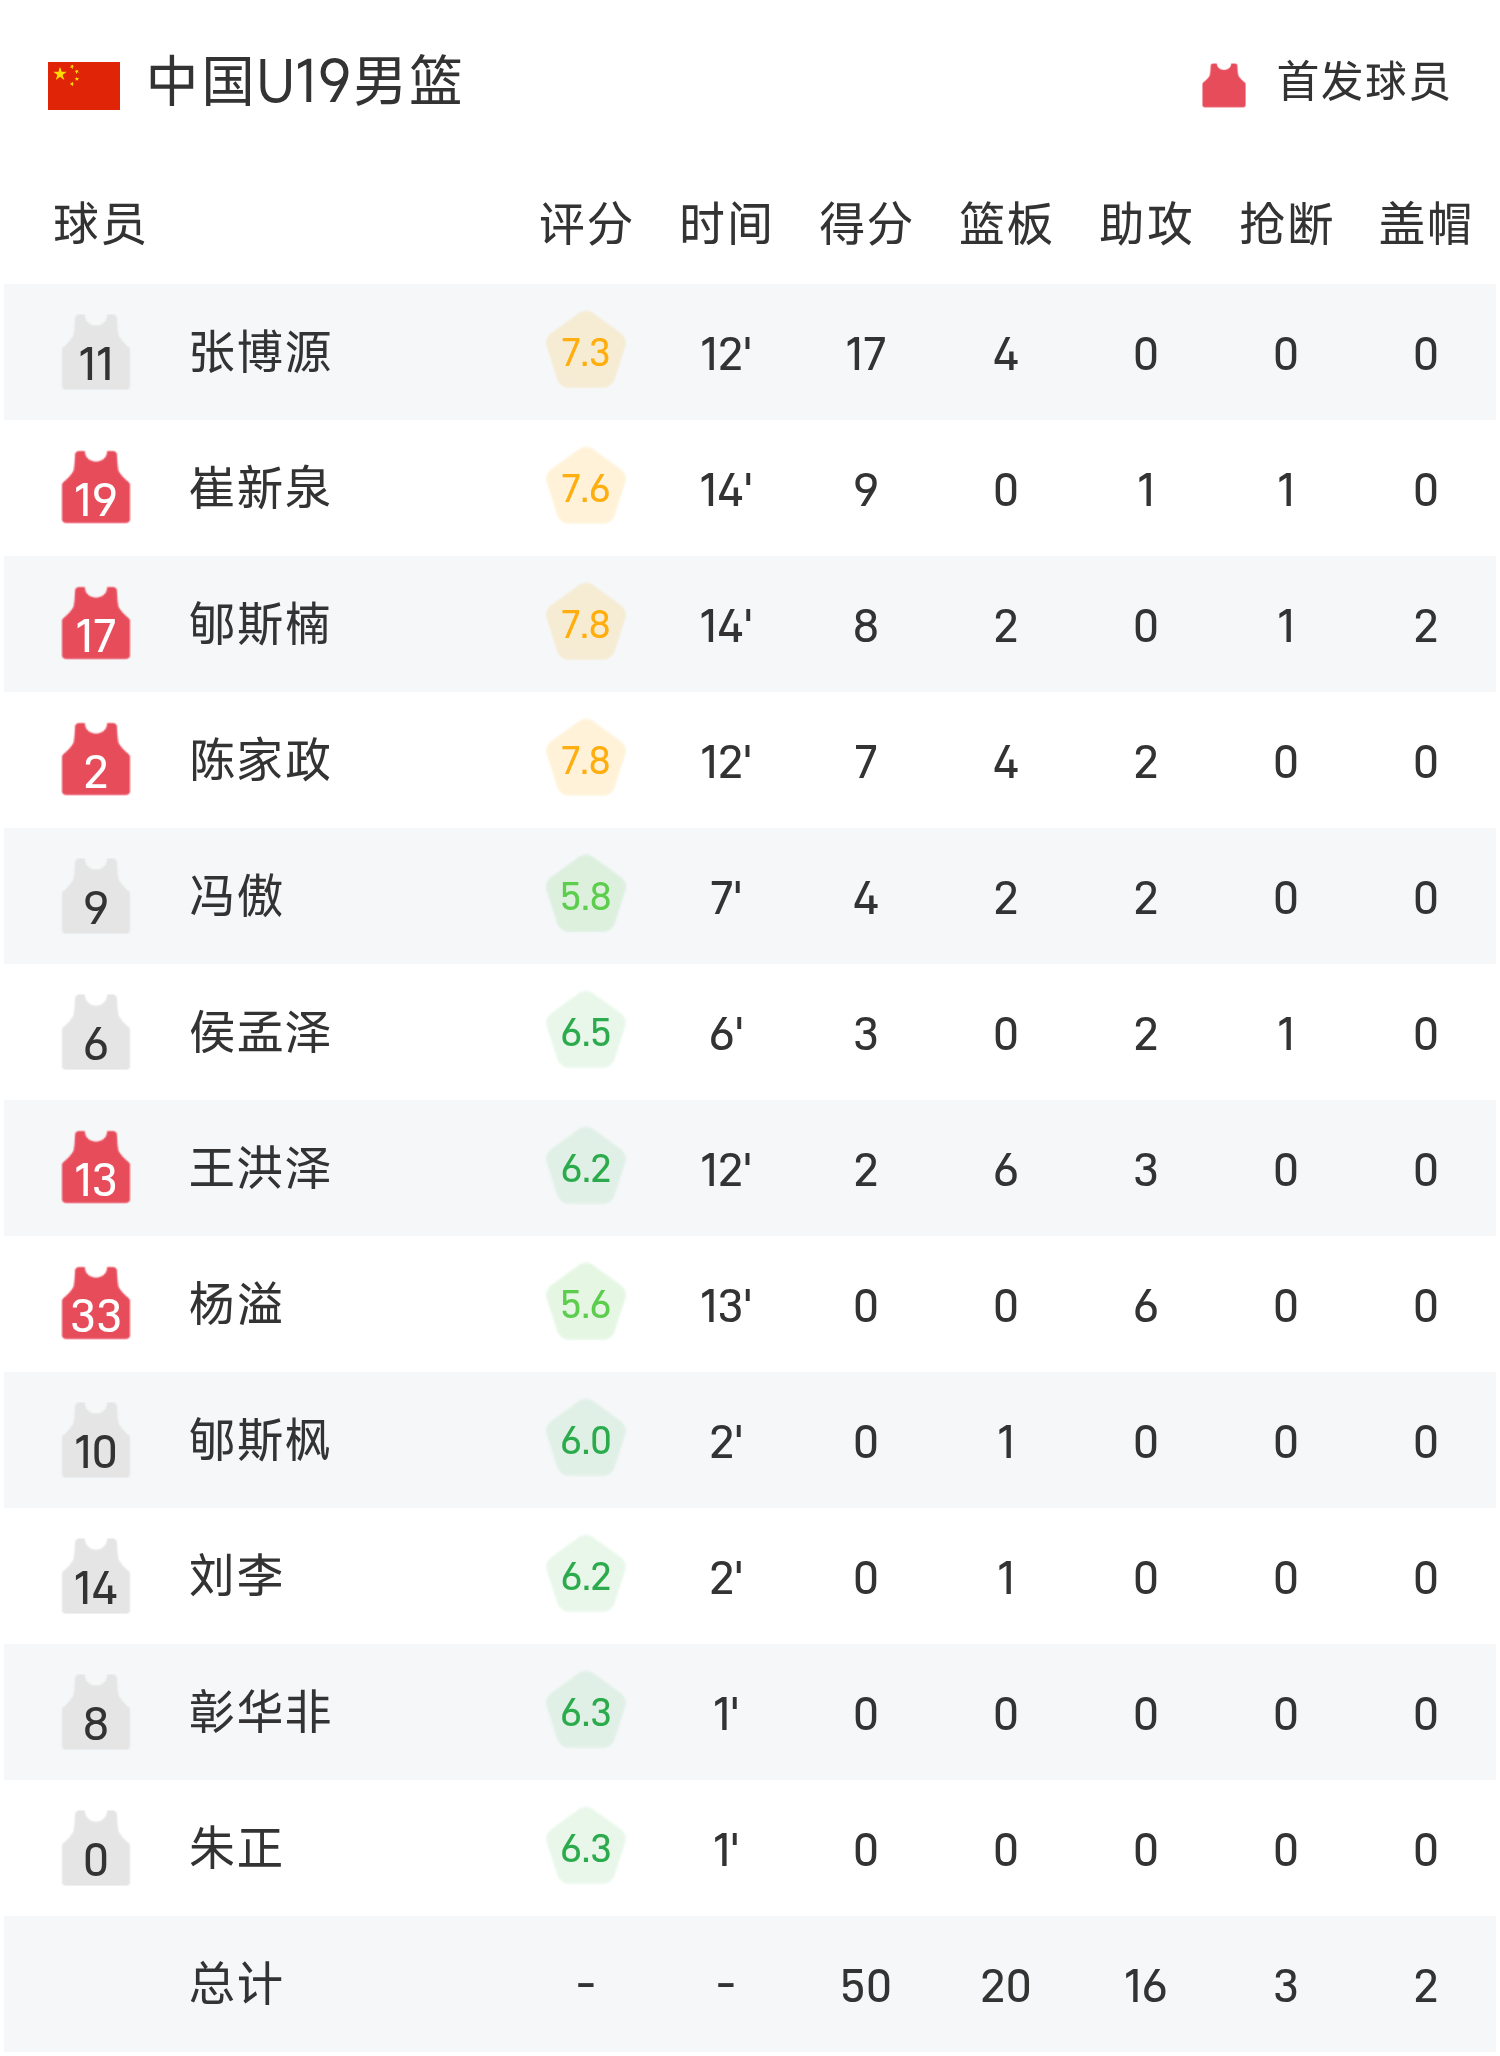
Task: Select the 得分 column header
Action: tap(866, 223)
